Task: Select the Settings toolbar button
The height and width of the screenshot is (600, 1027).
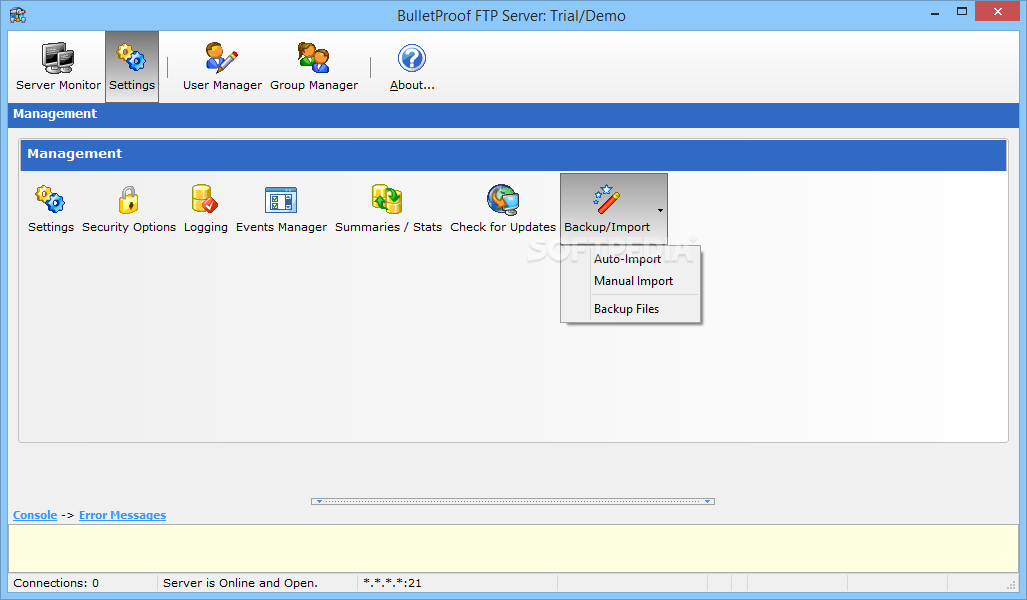Action: pos(132,67)
